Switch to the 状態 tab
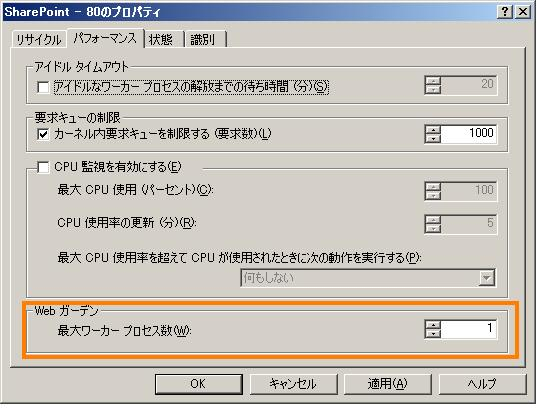The width and height of the screenshot is (537, 408). coord(161,40)
